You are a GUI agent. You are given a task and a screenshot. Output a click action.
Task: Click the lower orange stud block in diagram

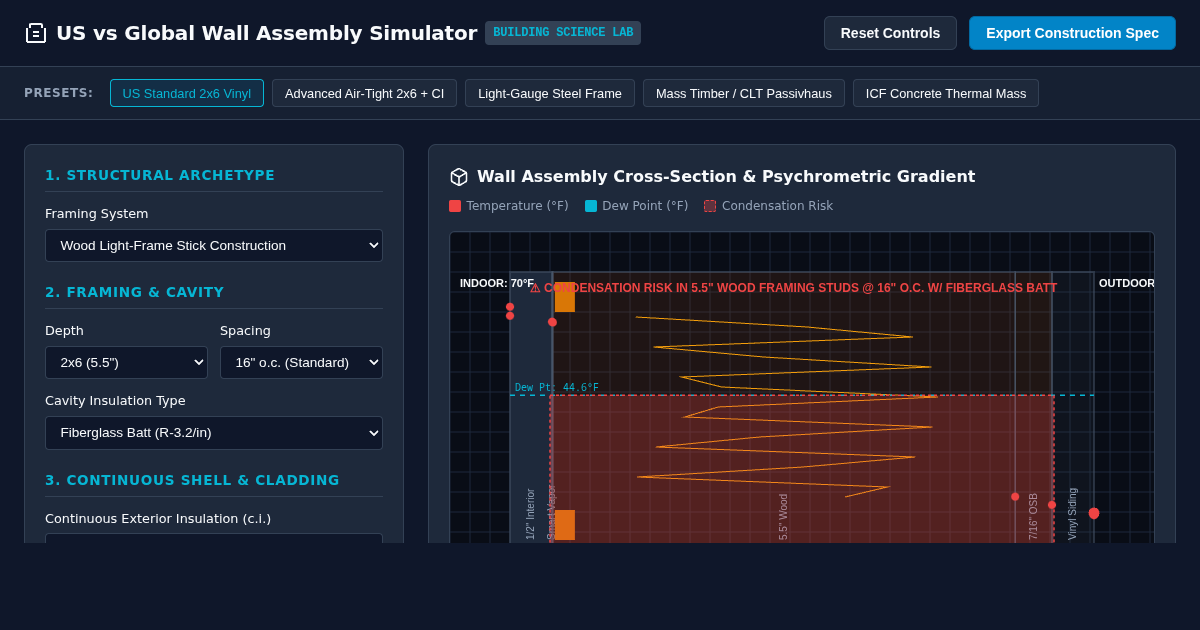click(565, 525)
